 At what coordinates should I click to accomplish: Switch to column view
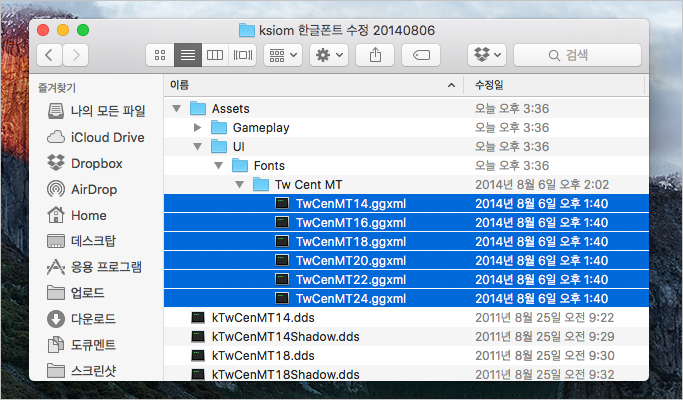215,55
